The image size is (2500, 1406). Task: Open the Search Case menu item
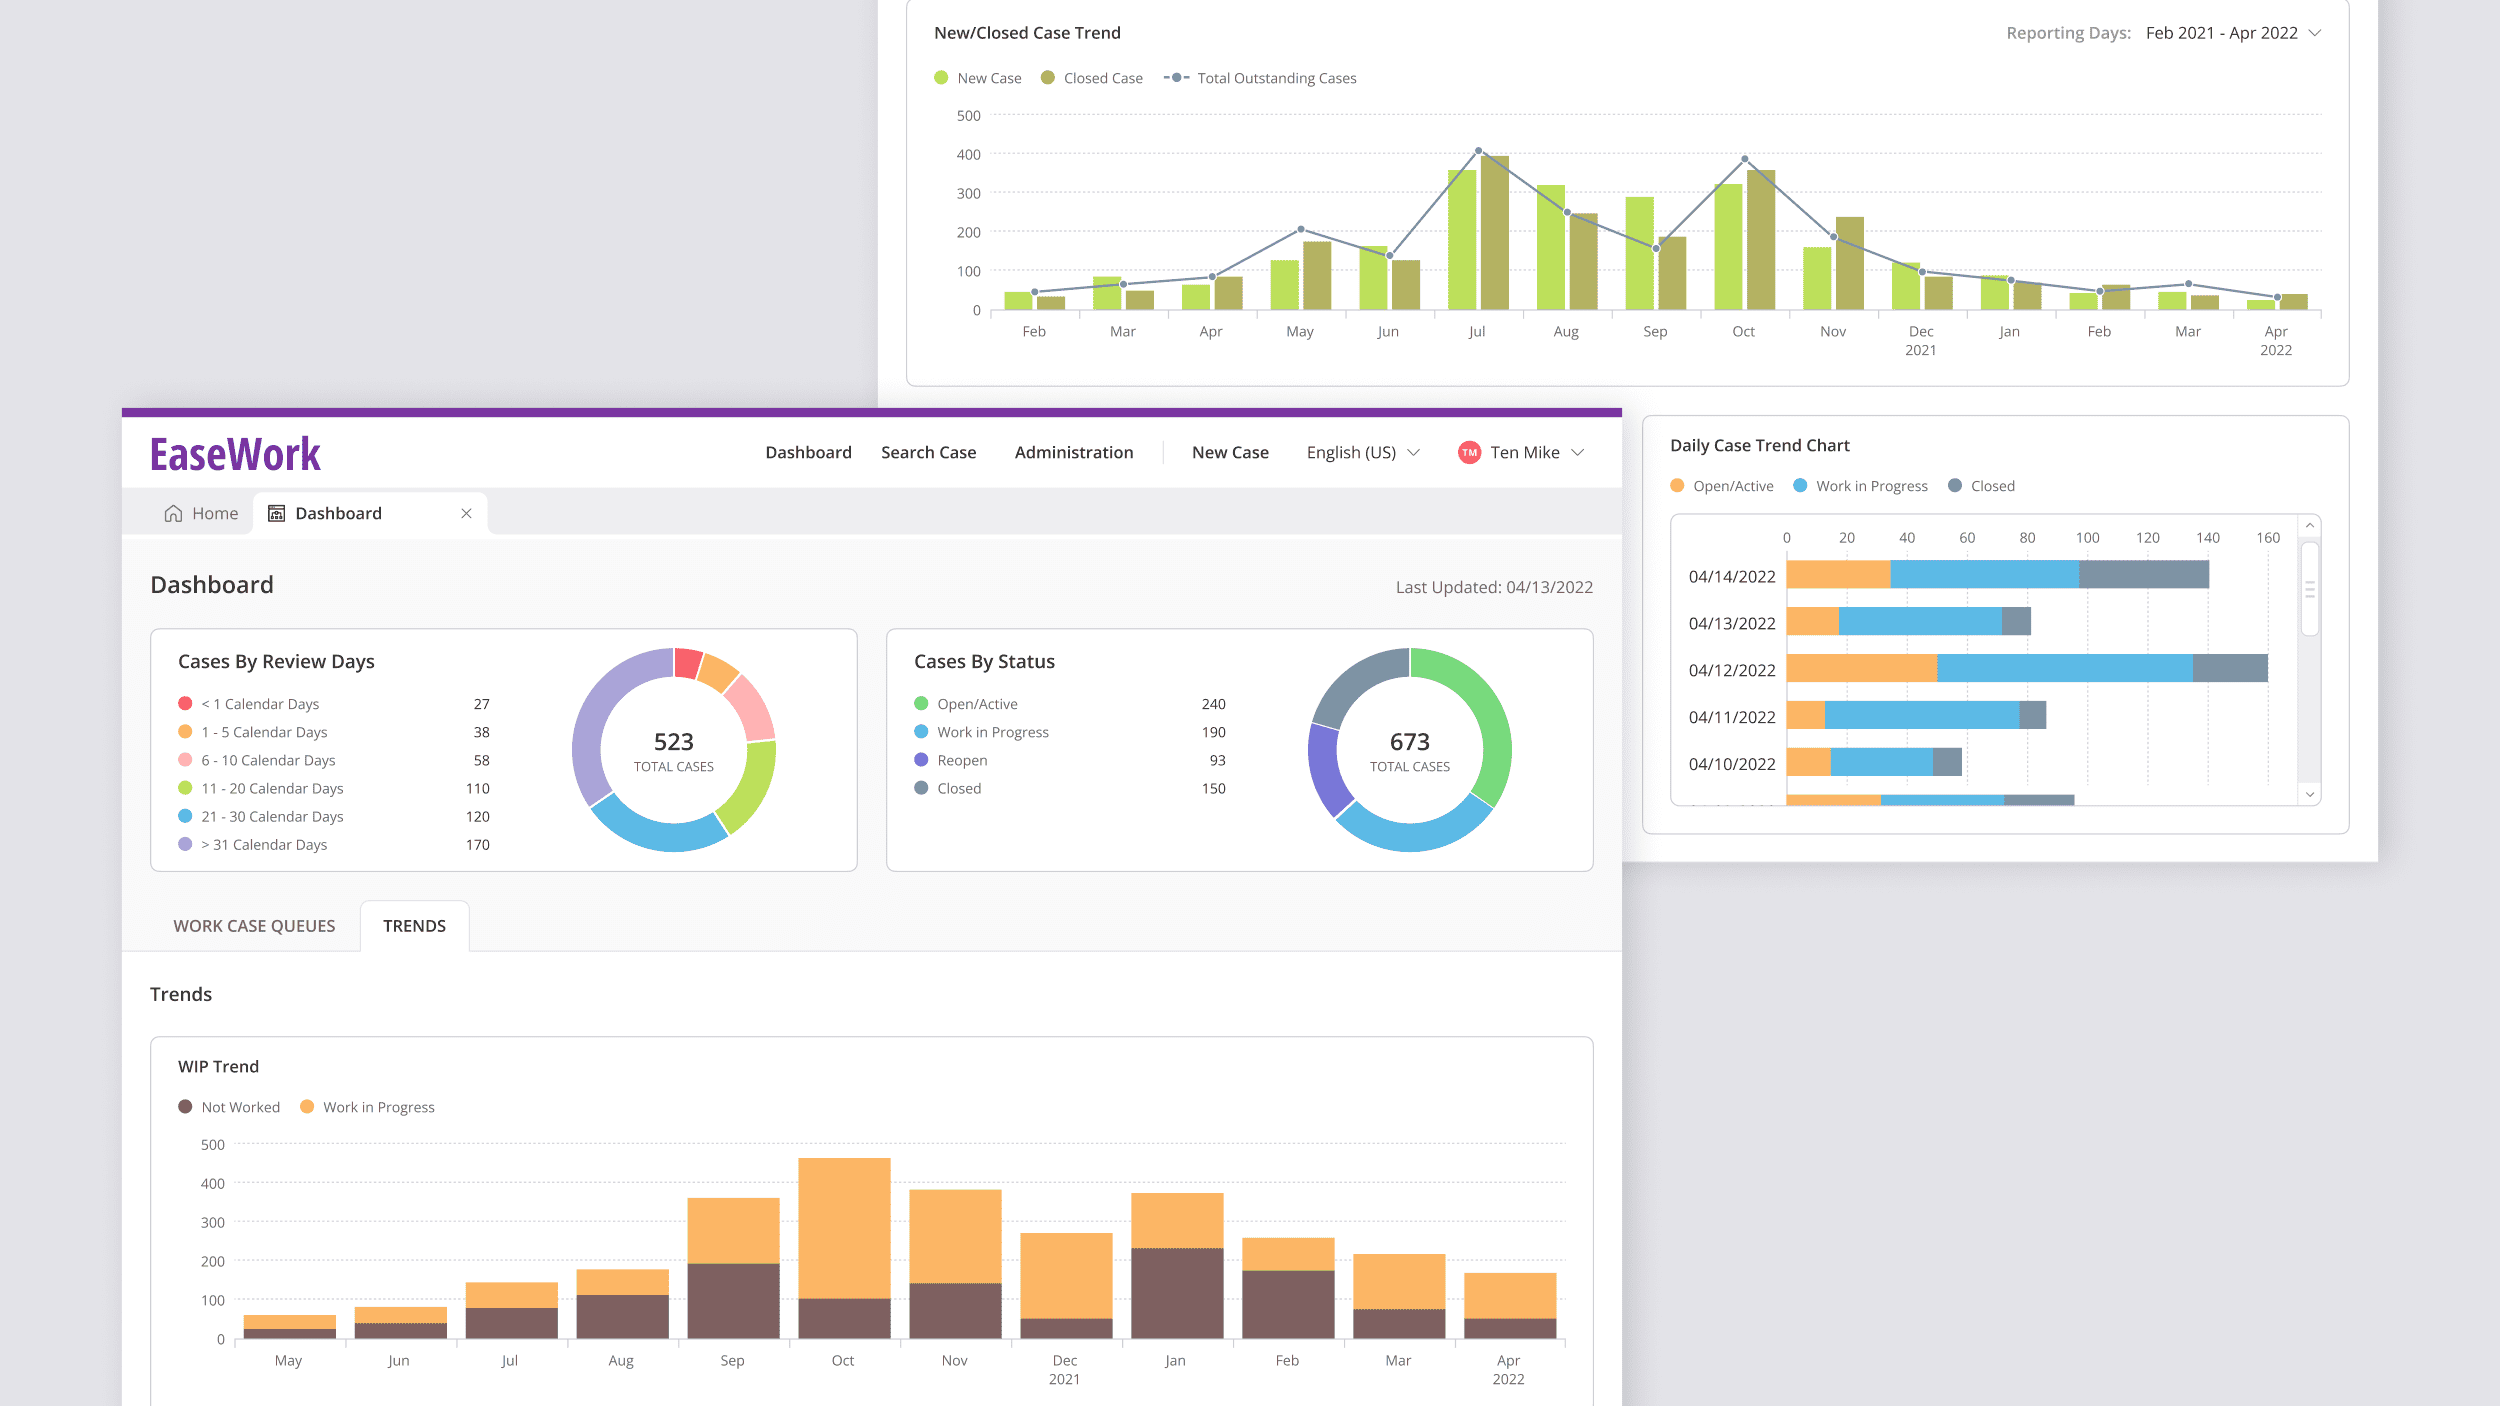click(928, 452)
